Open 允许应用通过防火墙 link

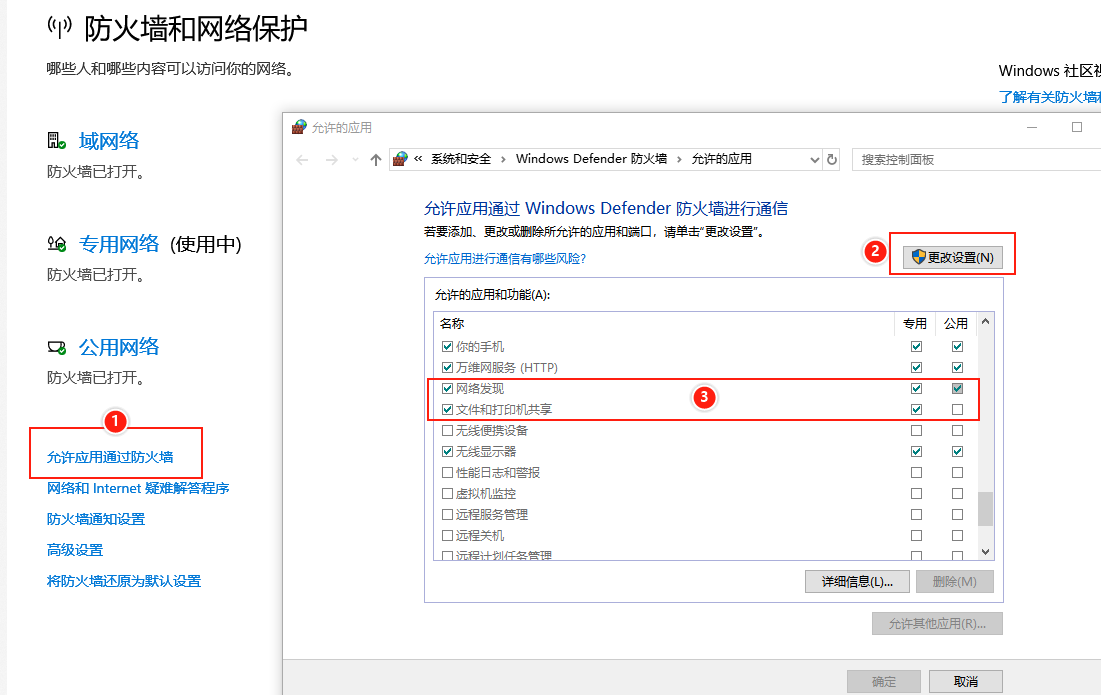(x=110, y=457)
